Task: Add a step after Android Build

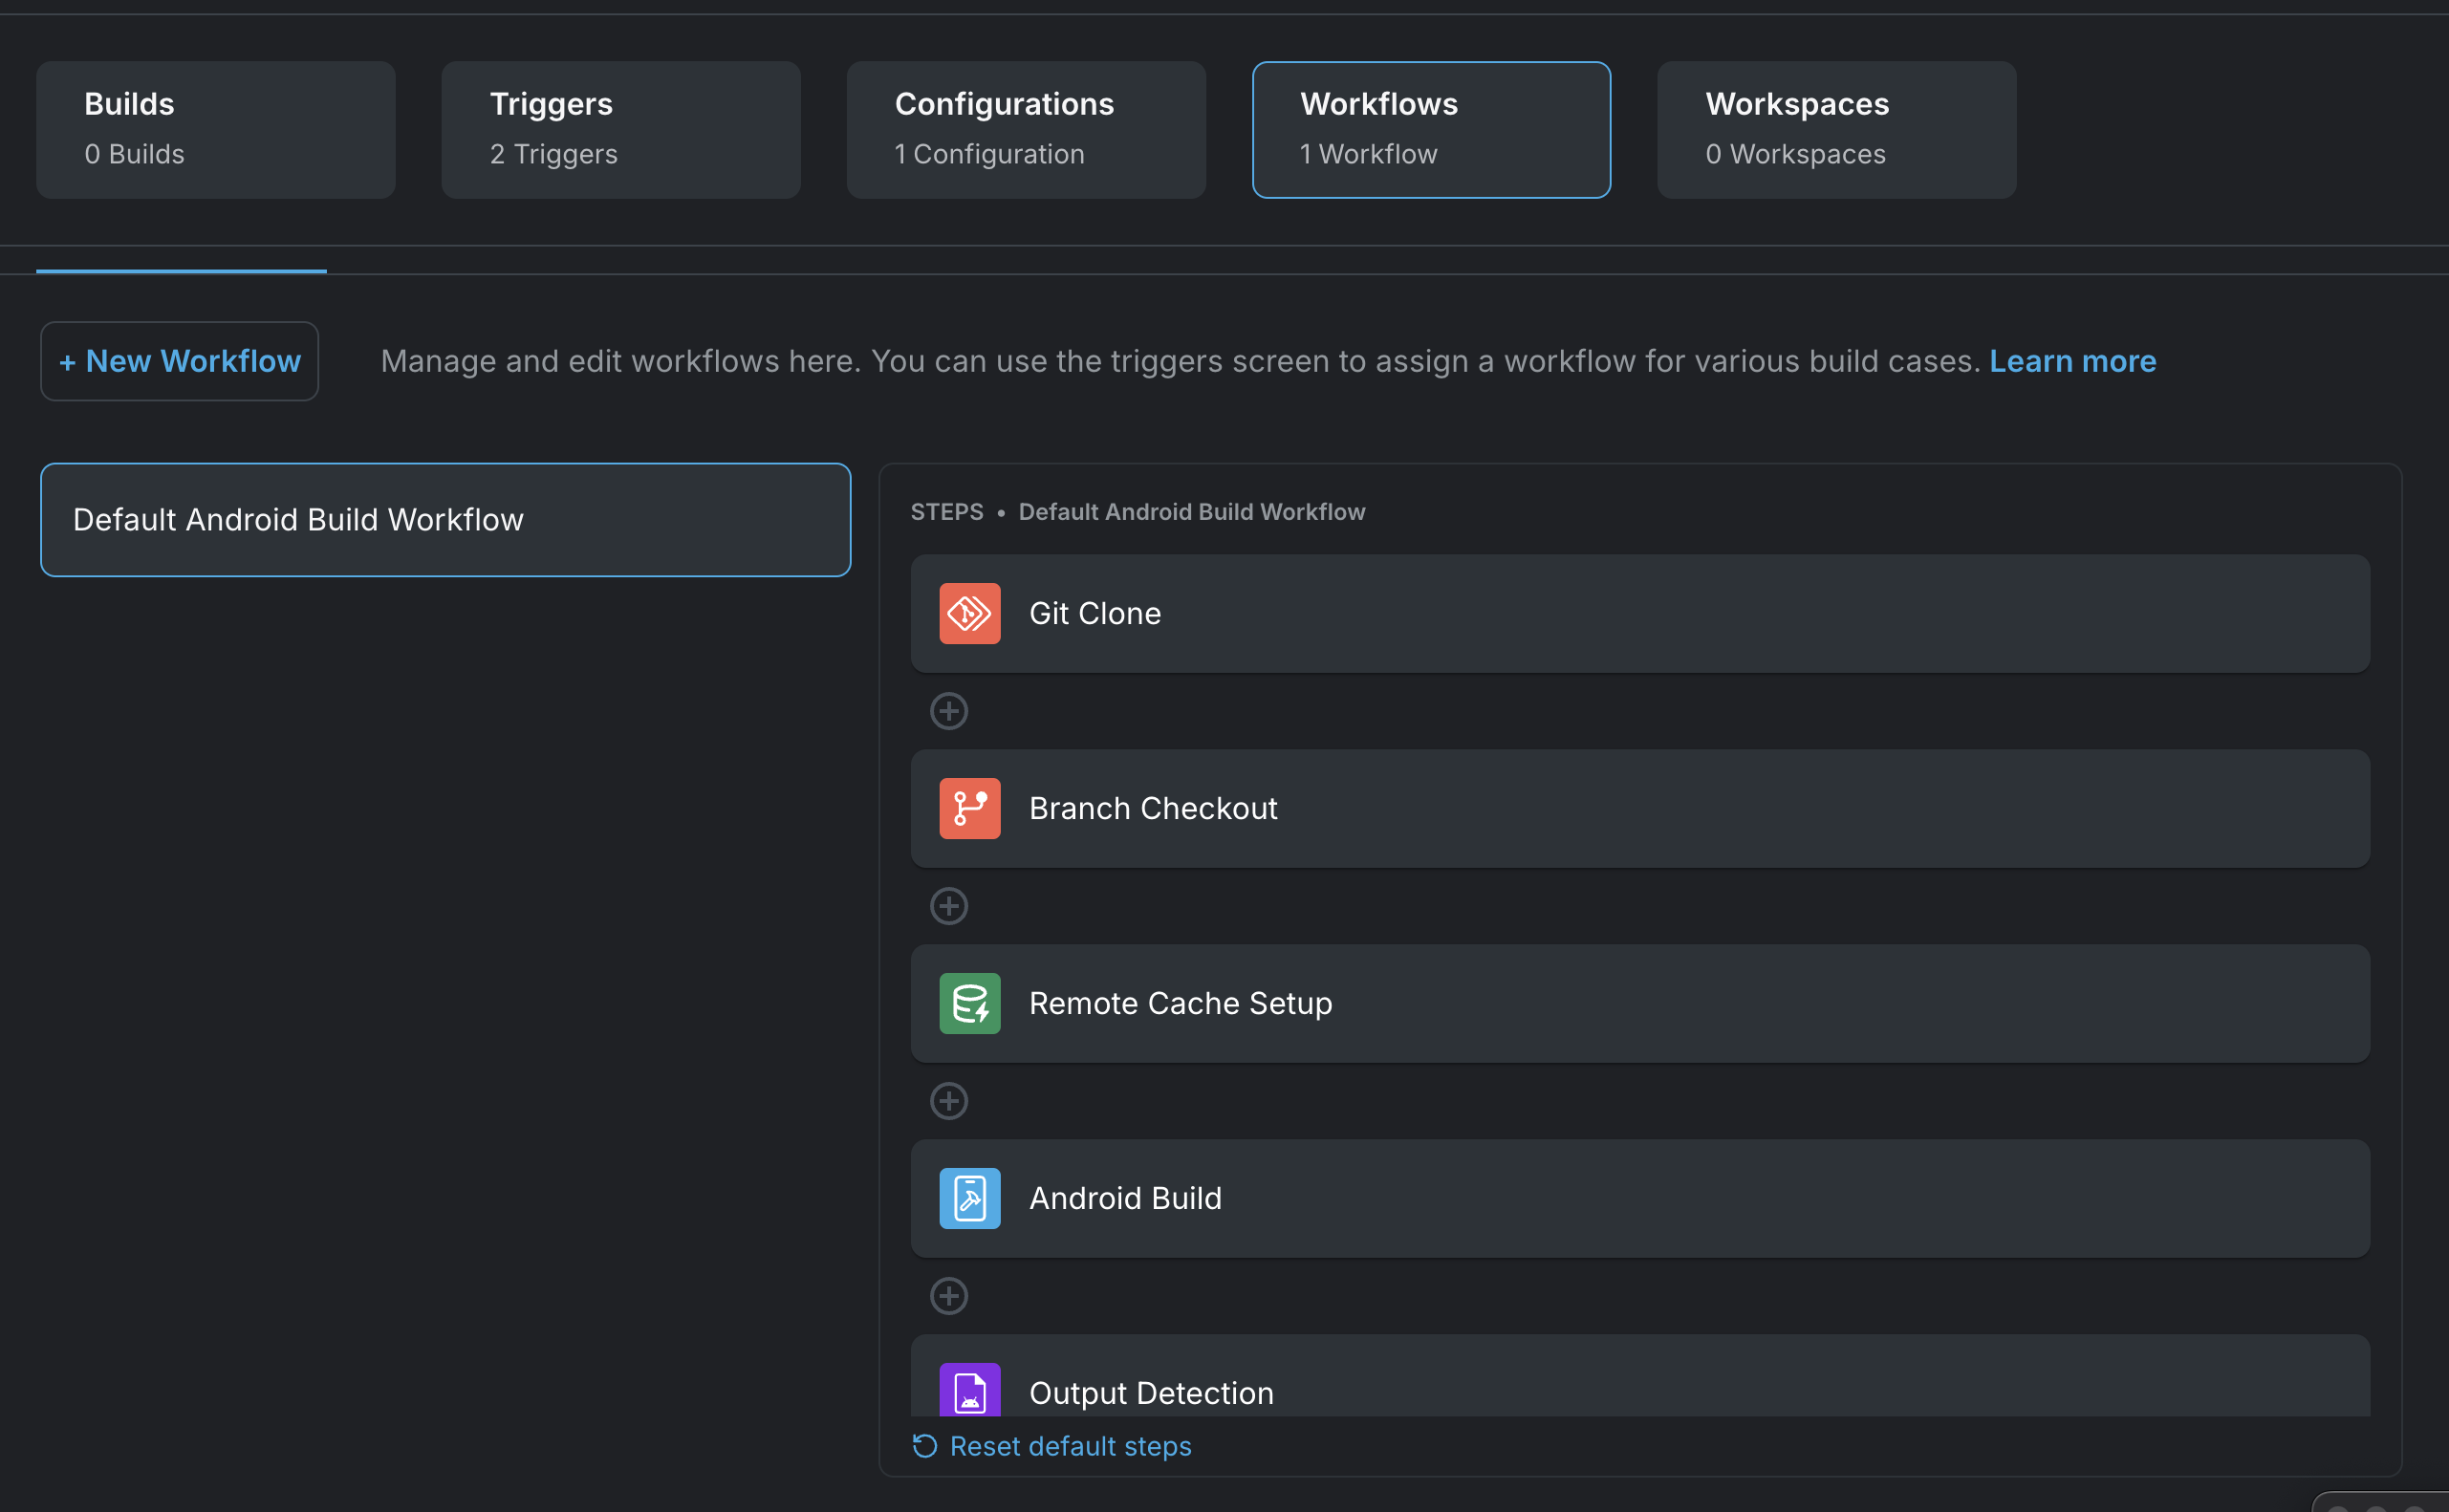Action: click(x=949, y=1295)
